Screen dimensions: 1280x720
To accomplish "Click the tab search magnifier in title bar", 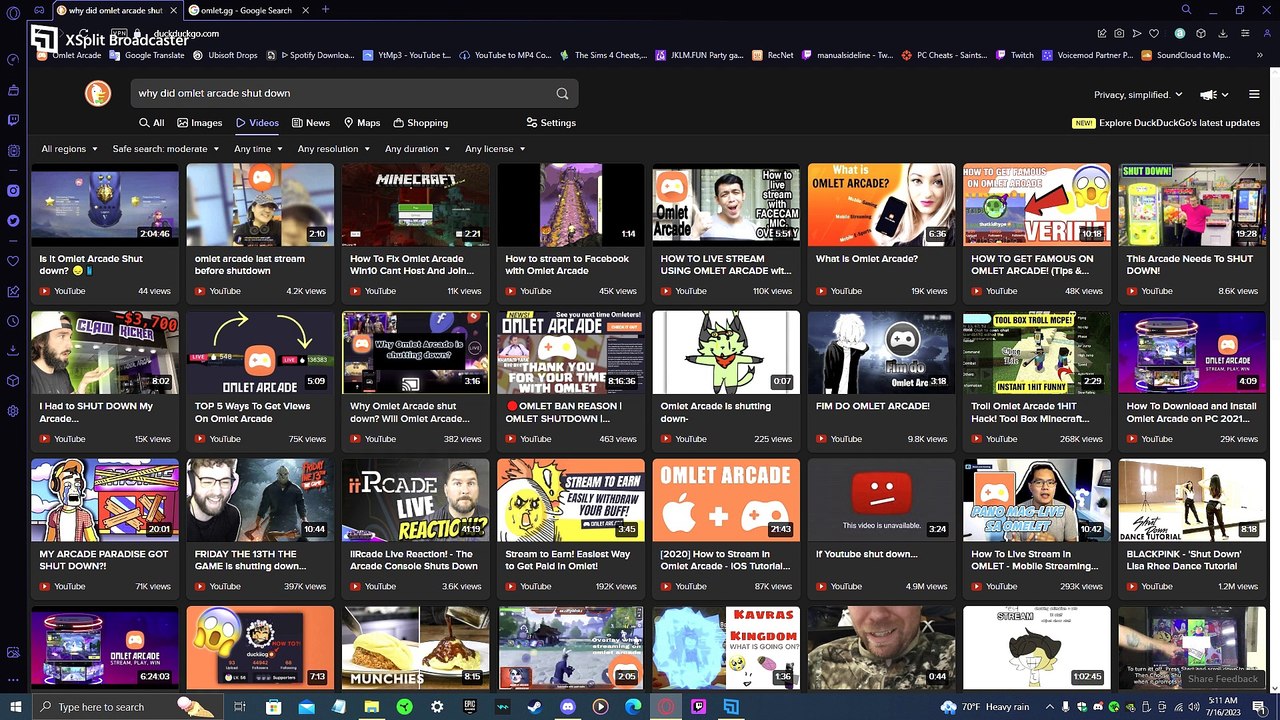I will click(x=1186, y=10).
